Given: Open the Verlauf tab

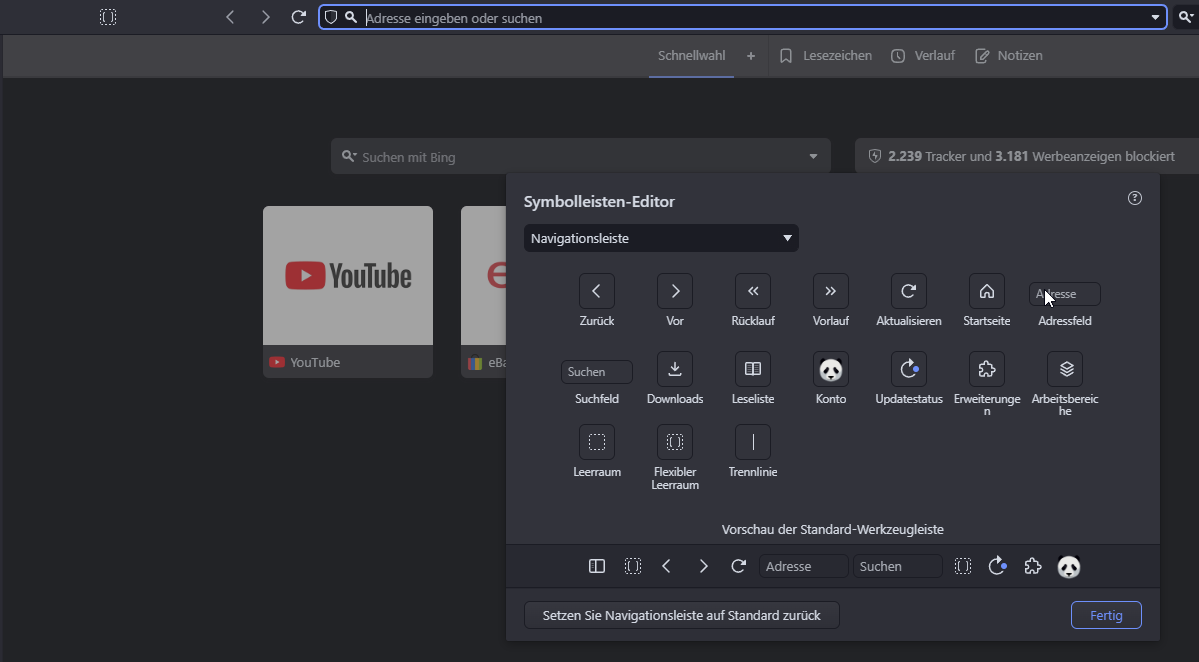Looking at the screenshot, I should click(x=923, y=56).
